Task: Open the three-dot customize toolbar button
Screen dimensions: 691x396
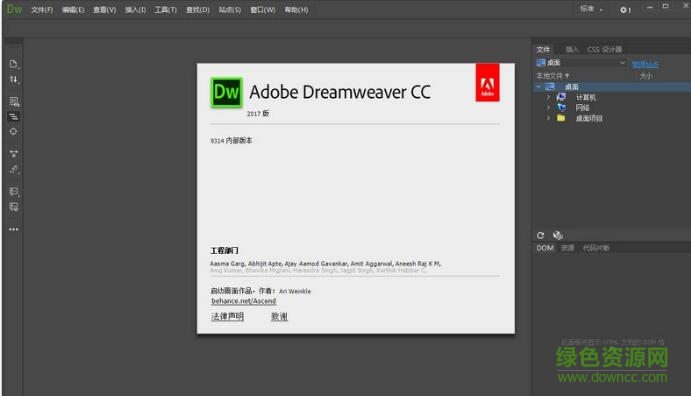Action: (x=14, y=229)
